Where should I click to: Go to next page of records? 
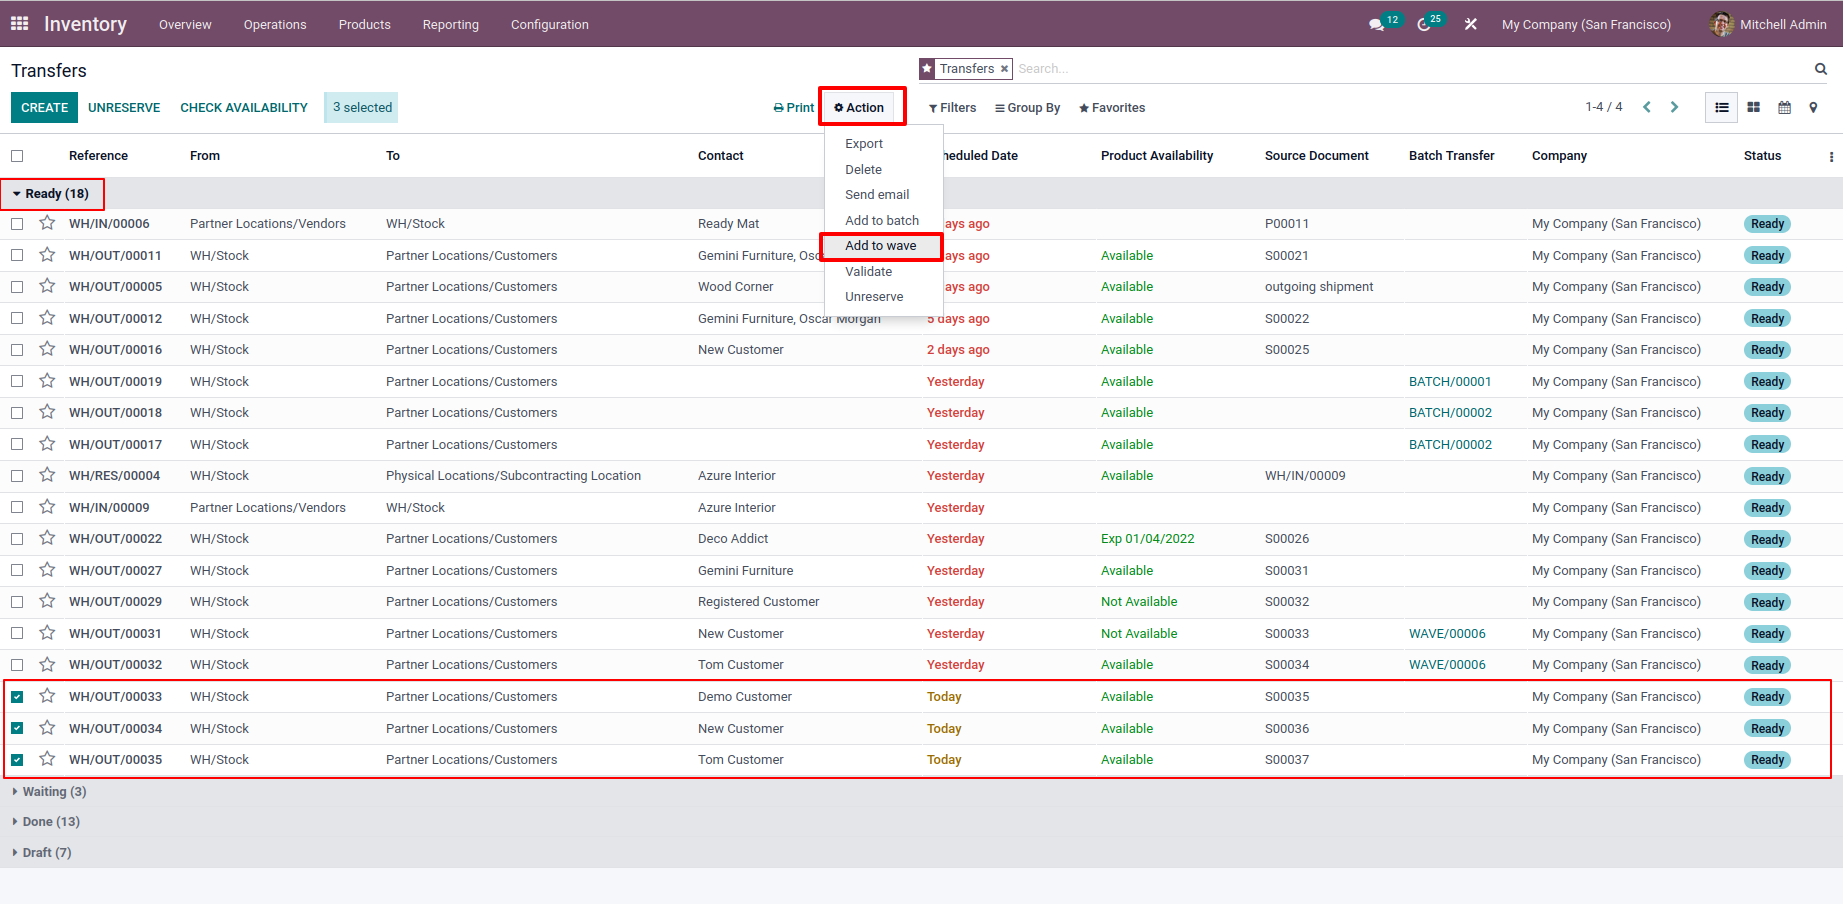(x=1674, y=107)
